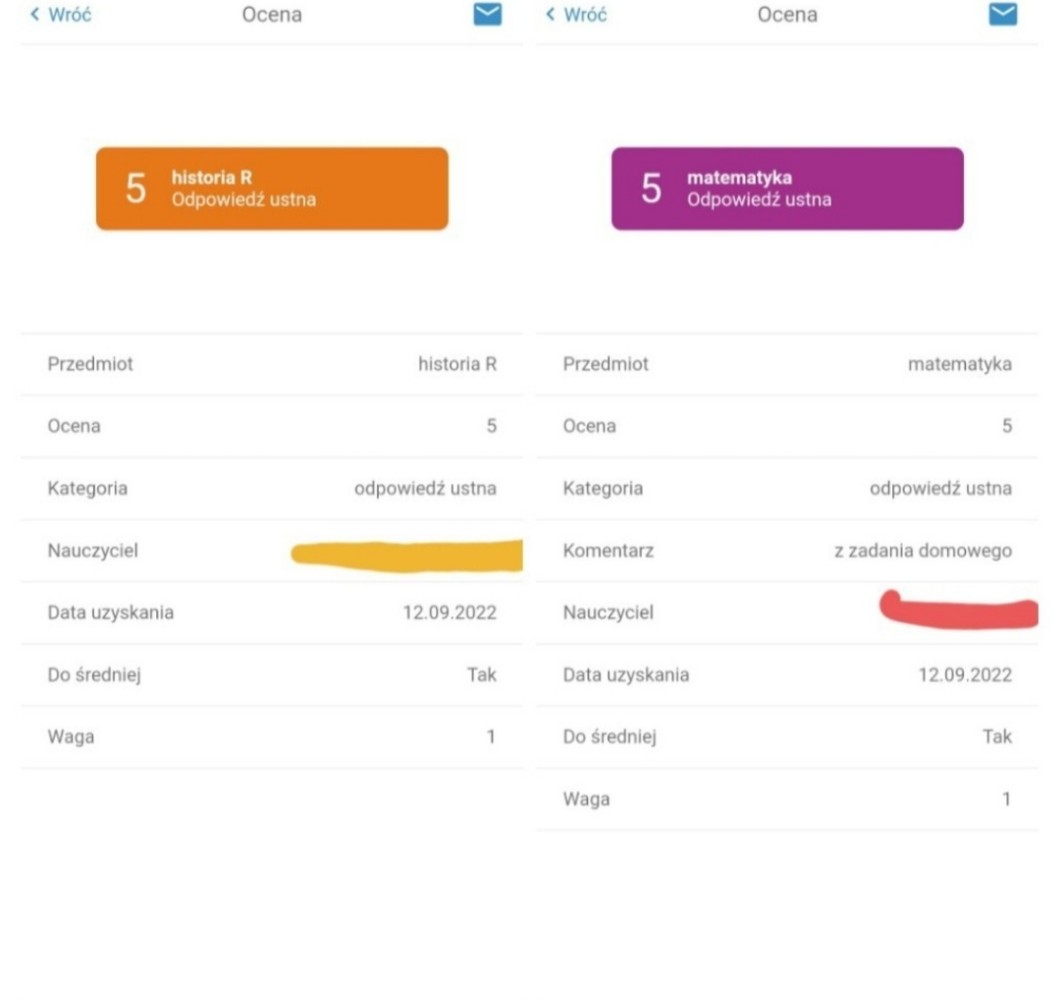Go back via Wróć on historia R screen
Viewport: 1060px width, 1001px height.
point(62,15)
